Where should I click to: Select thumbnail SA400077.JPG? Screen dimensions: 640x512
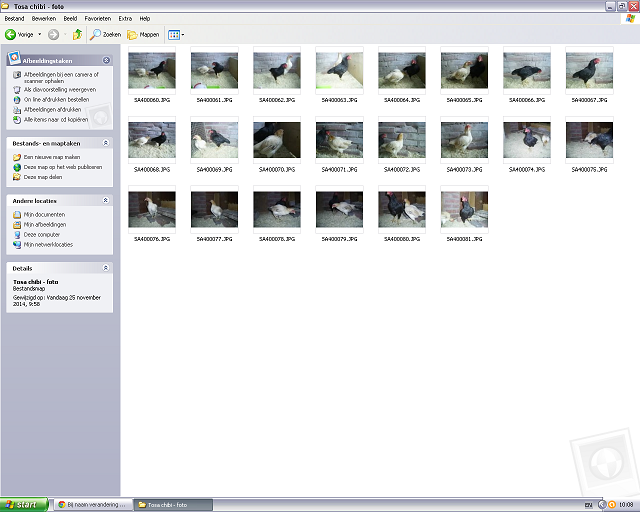click(x=214, y=209)
